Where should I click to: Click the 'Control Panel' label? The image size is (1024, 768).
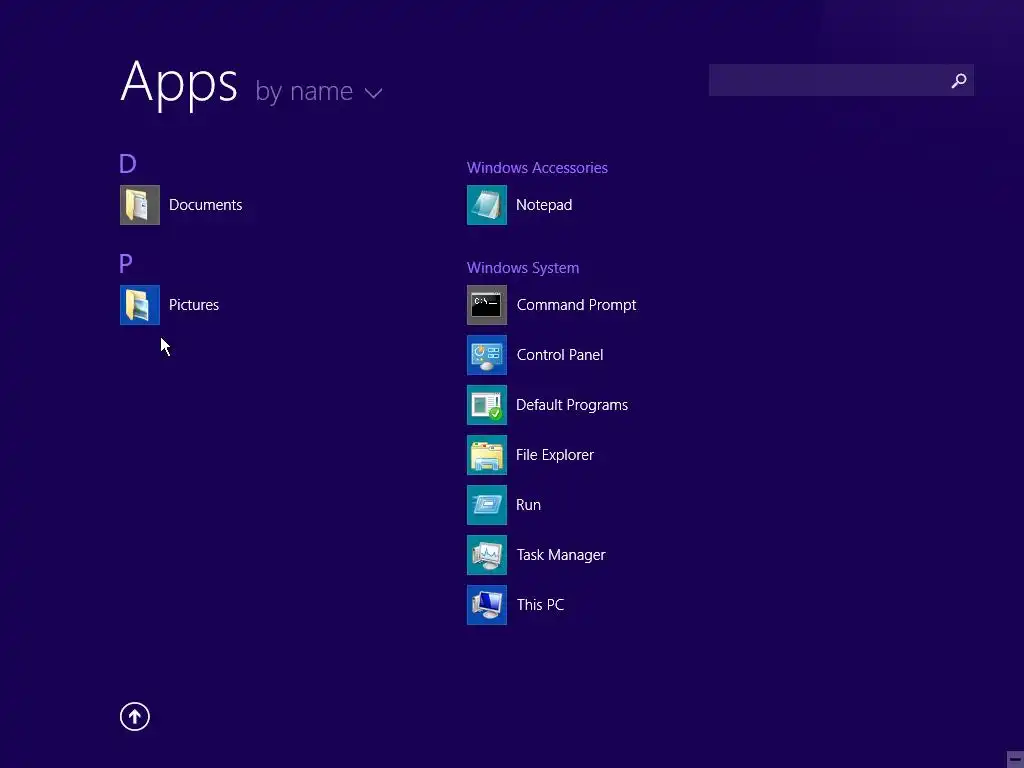click(x=560, y=355)
